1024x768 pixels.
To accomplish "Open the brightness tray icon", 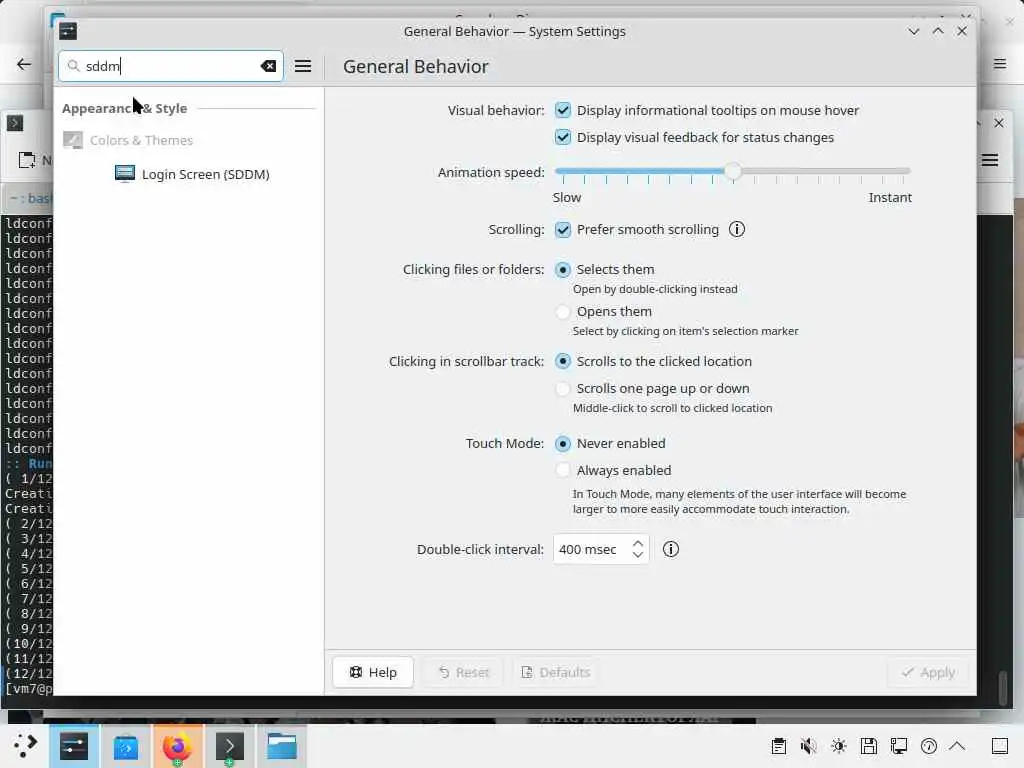I will 839,746.
